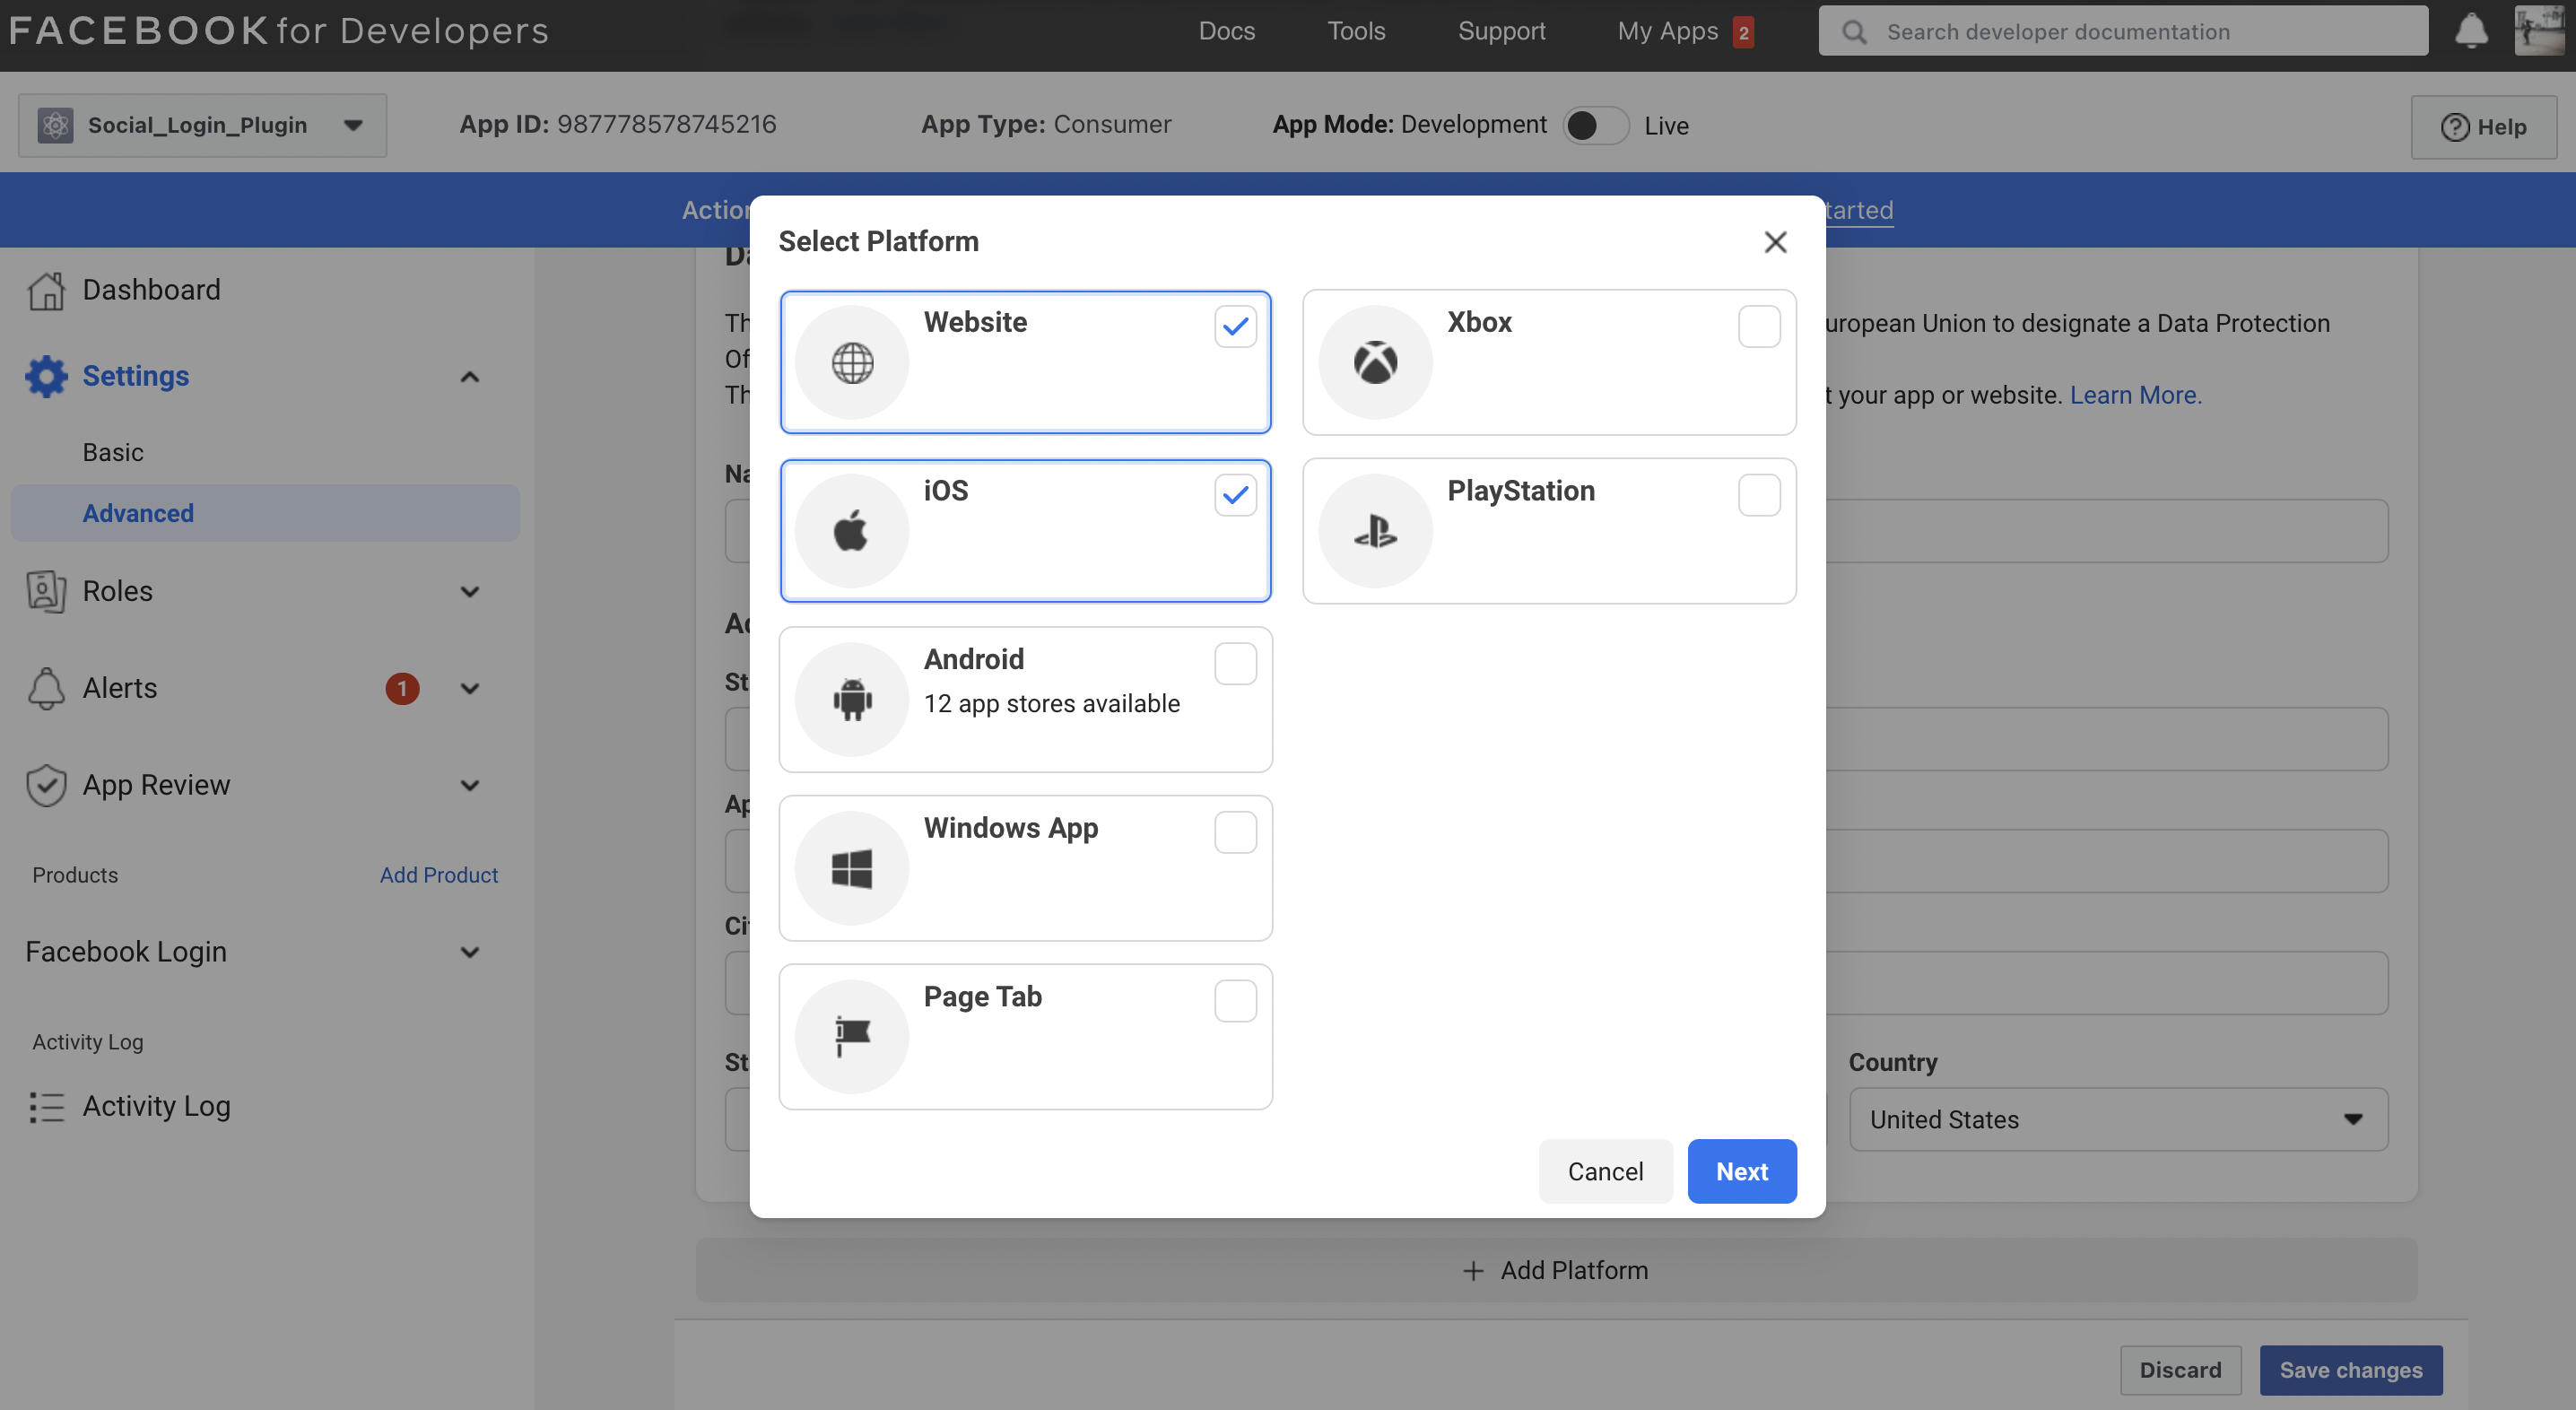2576x1410 pixels.
Task: Click the Next button
Action: [x=1742, y=1171]
